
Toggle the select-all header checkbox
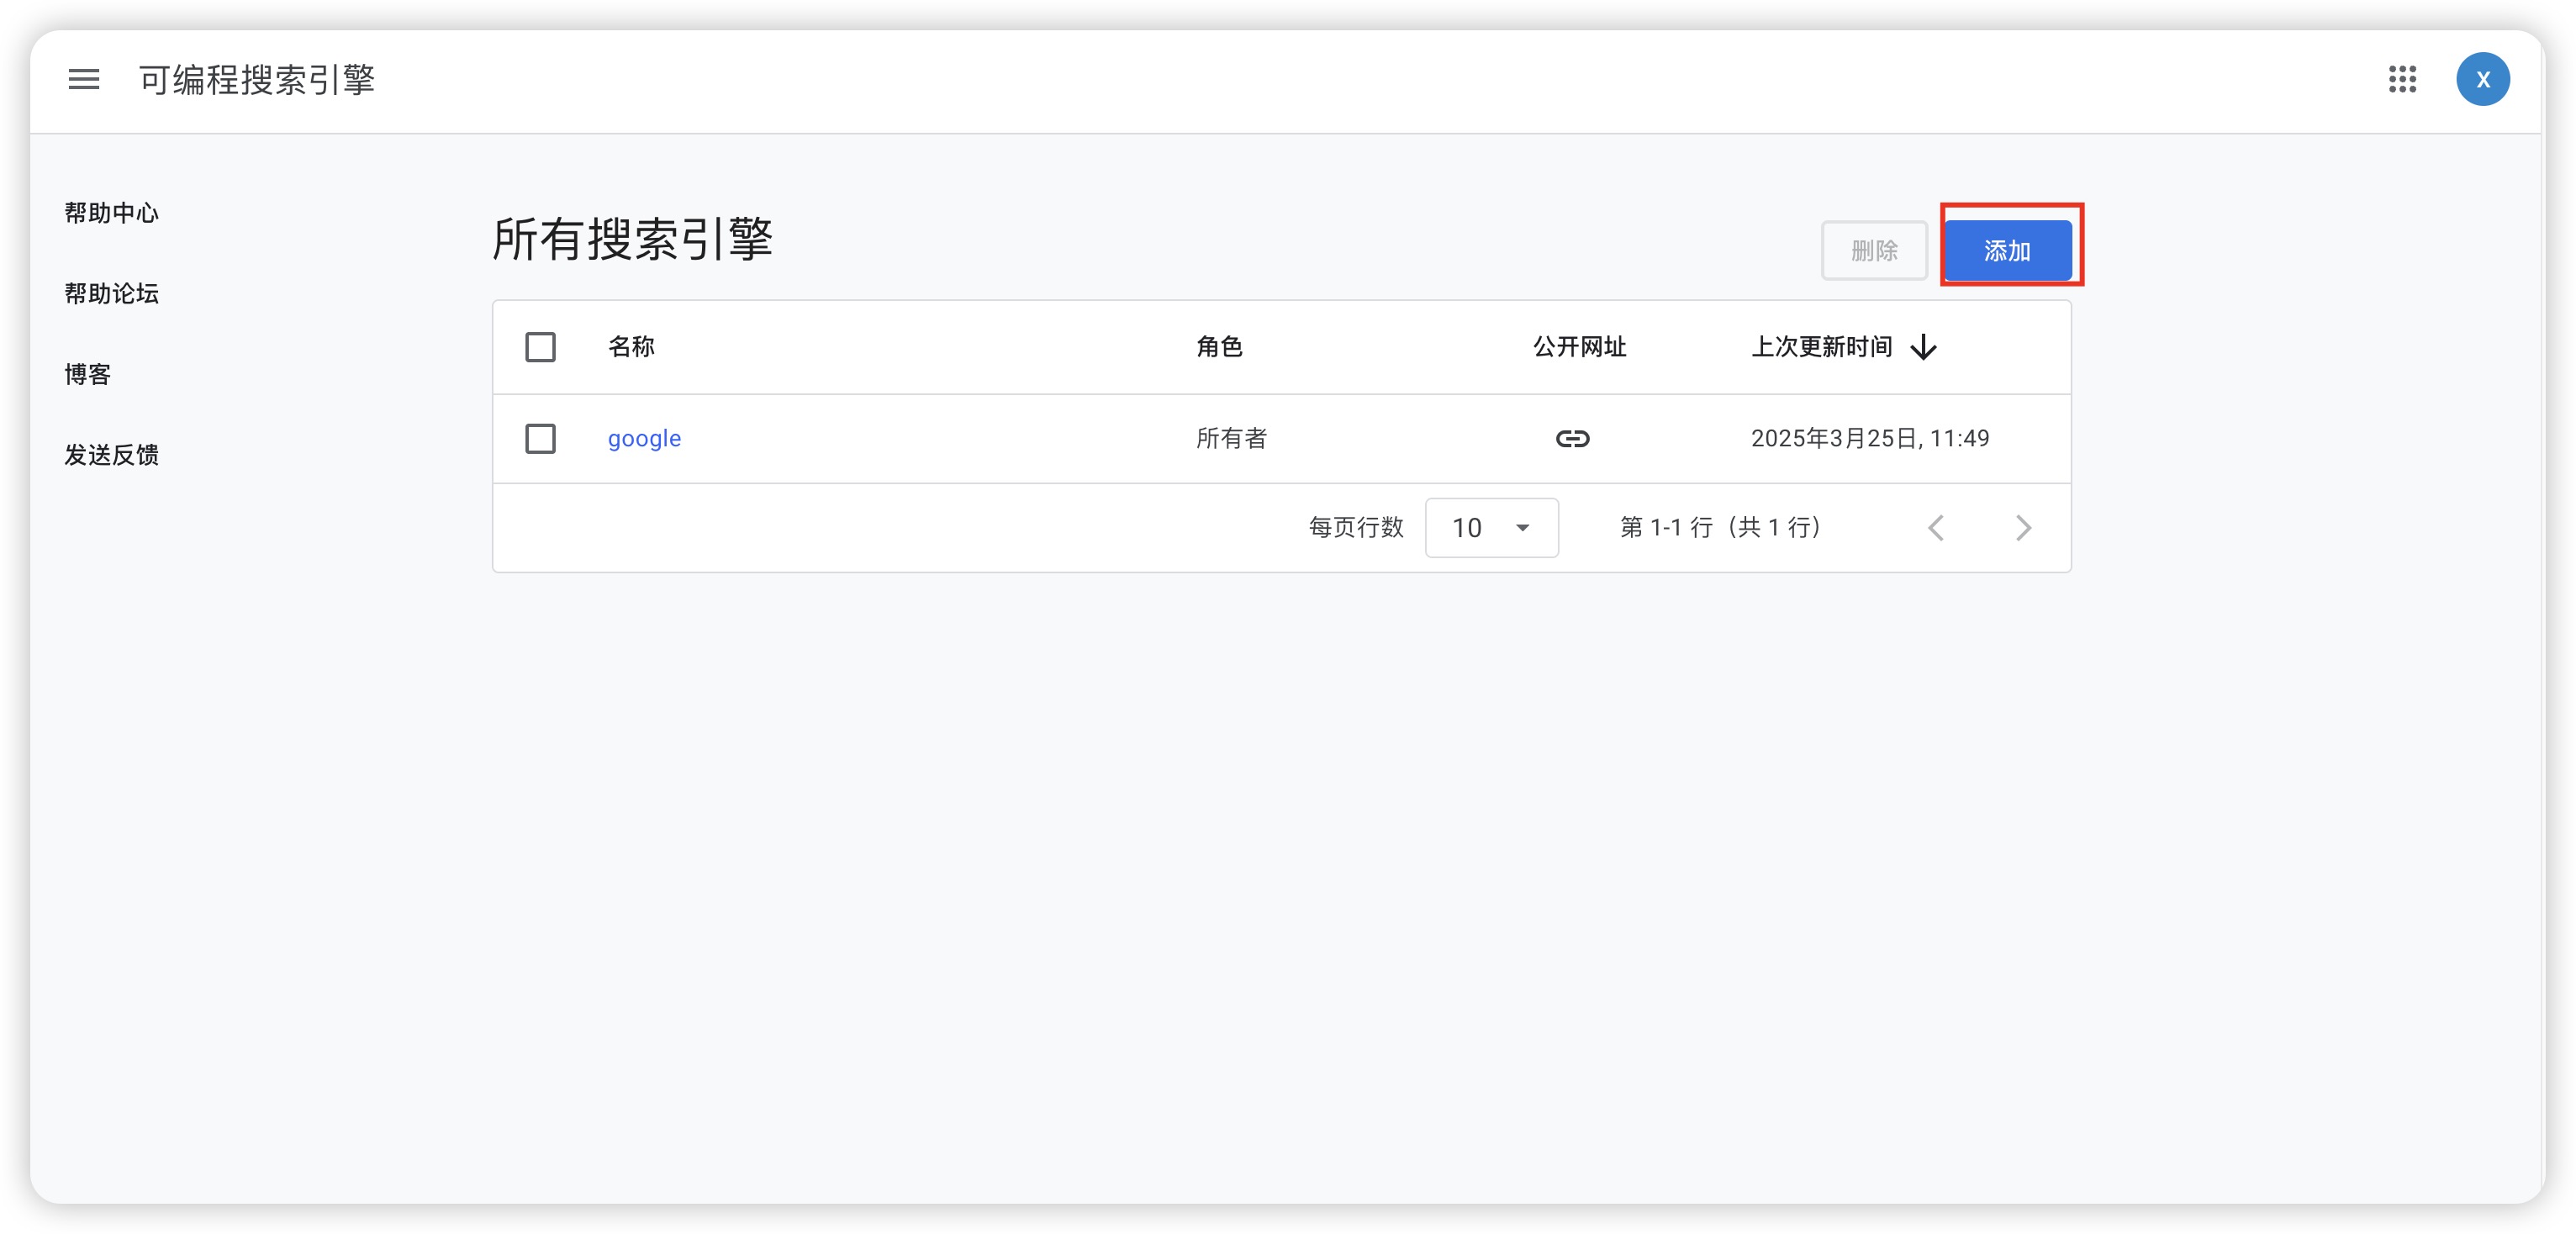[x=540, y=347]
